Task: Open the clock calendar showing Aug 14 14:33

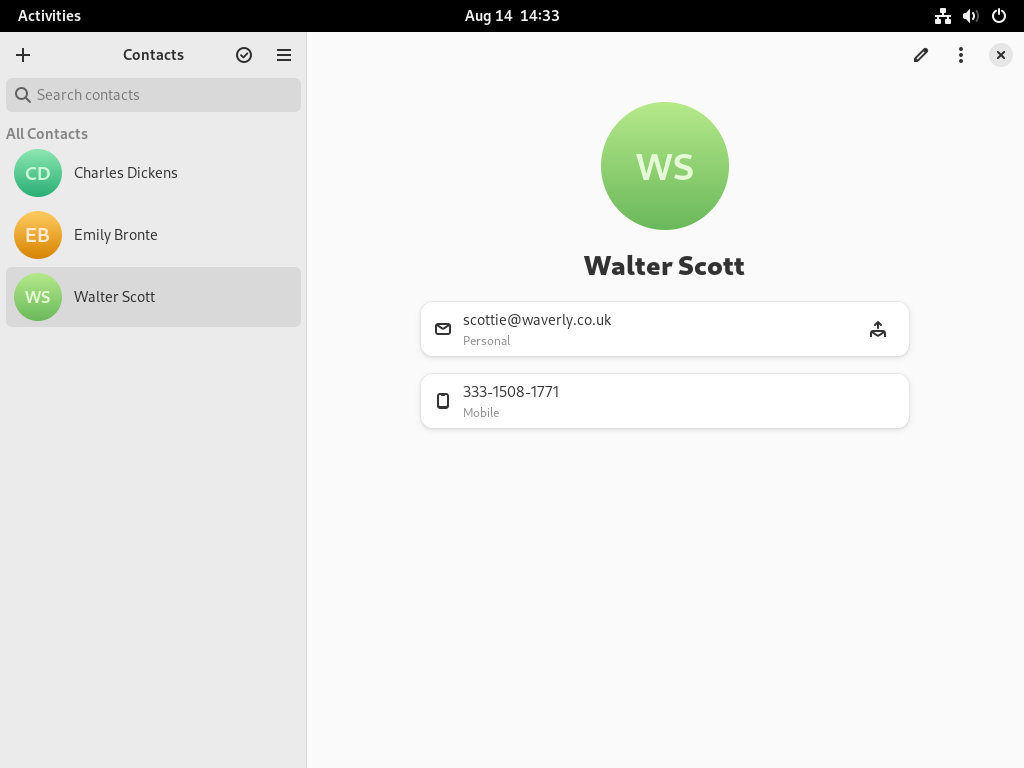Action: pyautogui.click(x=512, y=16)
